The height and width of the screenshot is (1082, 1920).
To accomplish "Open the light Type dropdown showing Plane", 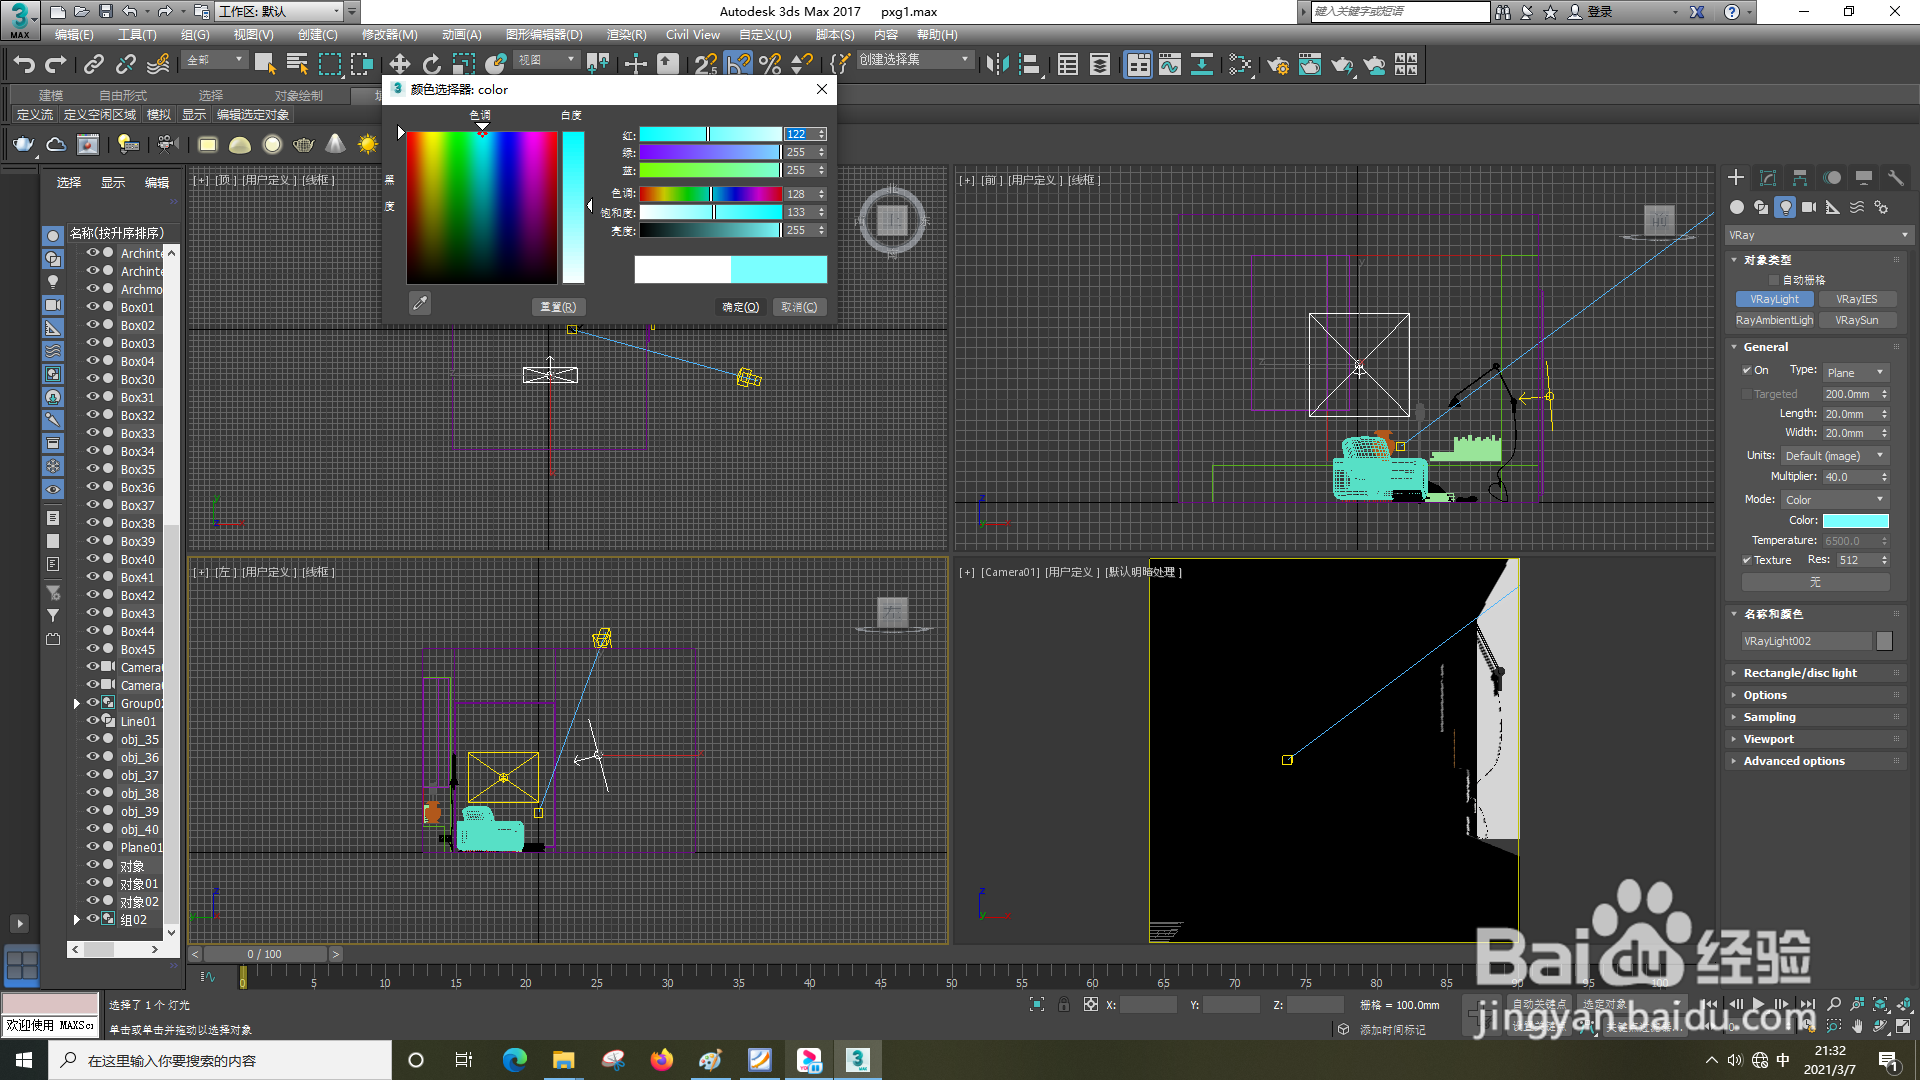I will pyautogui.click(x=1855, y=373).
